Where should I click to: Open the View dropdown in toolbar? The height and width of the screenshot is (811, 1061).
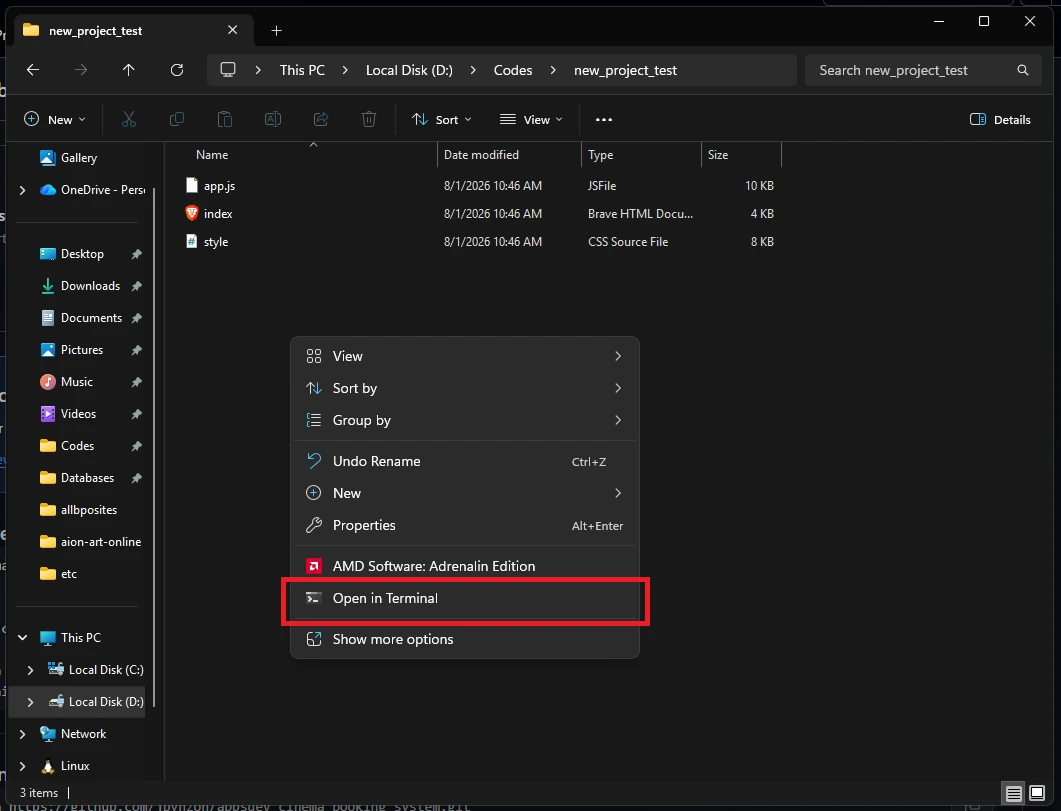531,120
